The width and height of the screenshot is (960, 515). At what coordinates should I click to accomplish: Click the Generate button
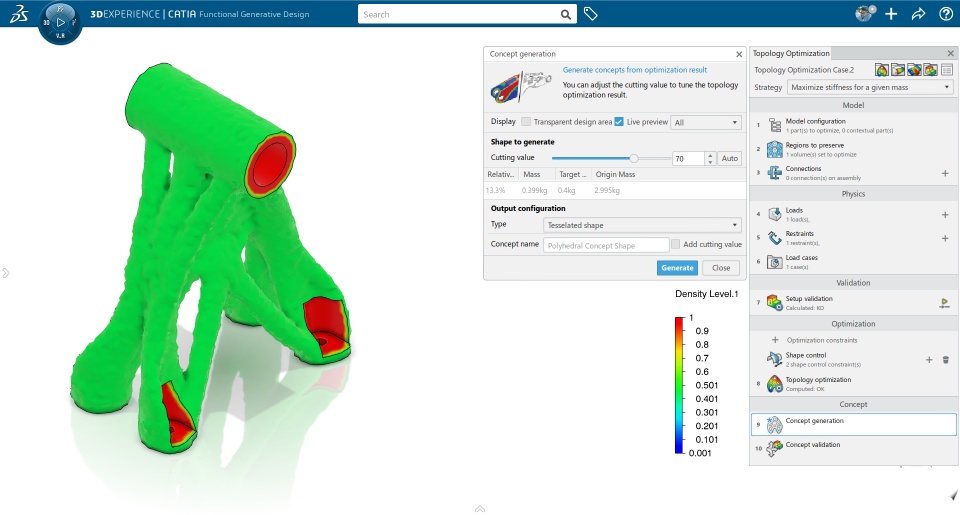click(677, 268)
